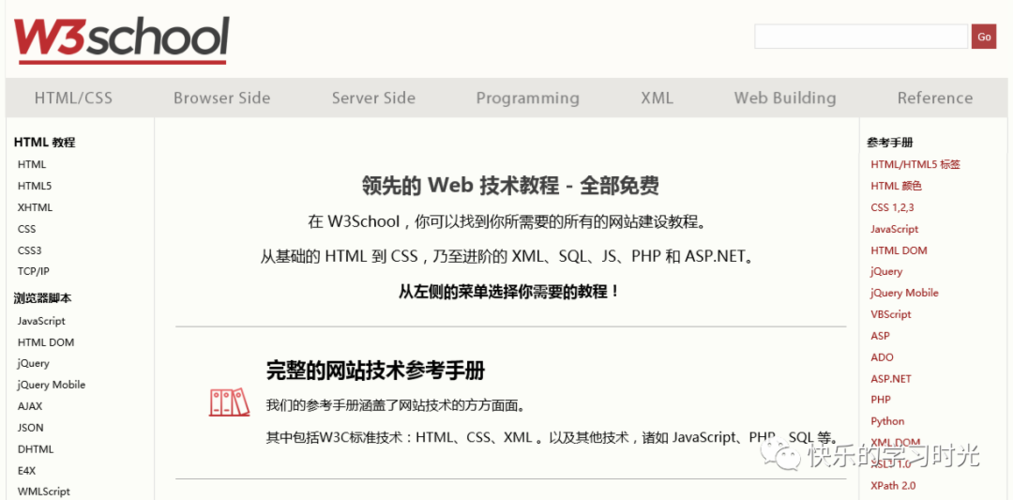Click the 浏览器脚本 sidebar heading
The image size is (1013, 500).
click(x=43, y=298)
